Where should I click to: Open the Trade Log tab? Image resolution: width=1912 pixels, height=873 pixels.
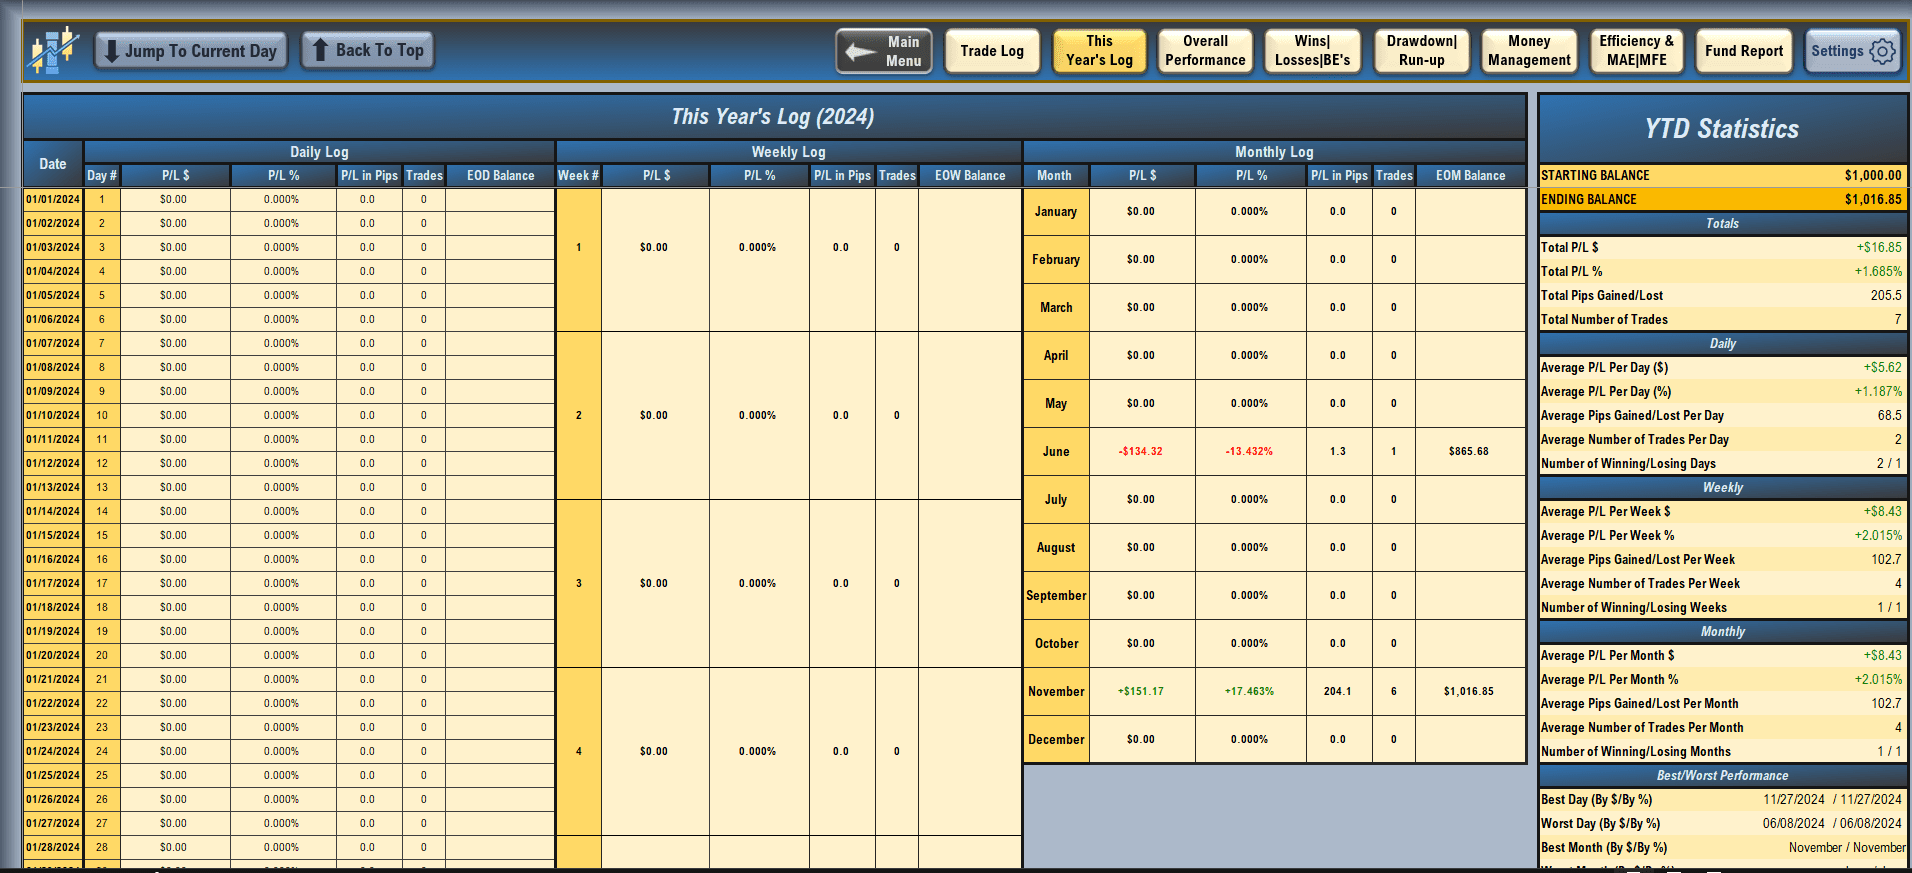(x=992, y=51)
